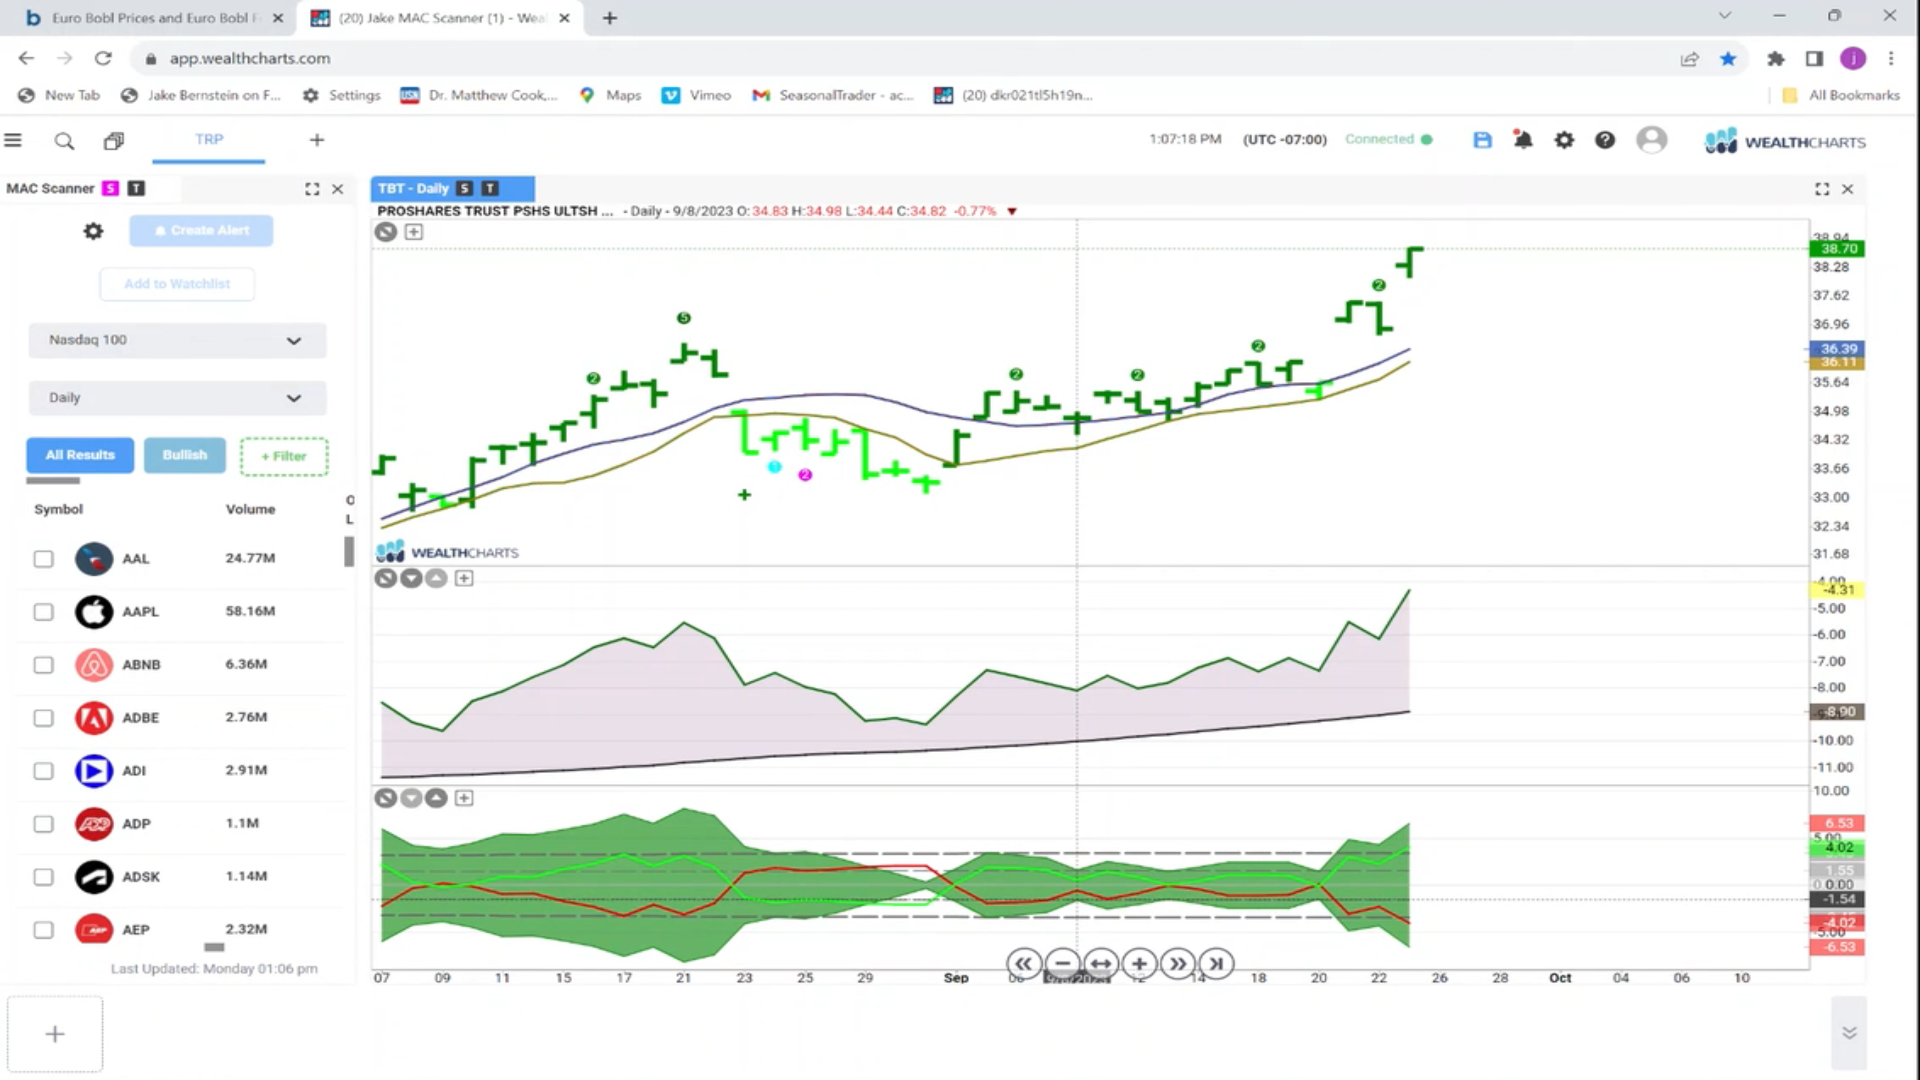Hide indicators on price pane
This screenshot has width=1920, height=1080.
tap(386, 232)
